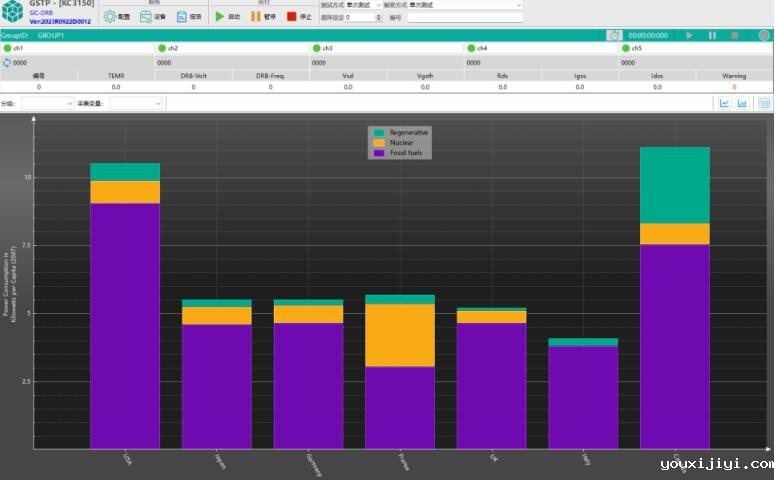Open the 配置 configuration tool
Screen dimensions: 775x480
[x=117, y=17]
